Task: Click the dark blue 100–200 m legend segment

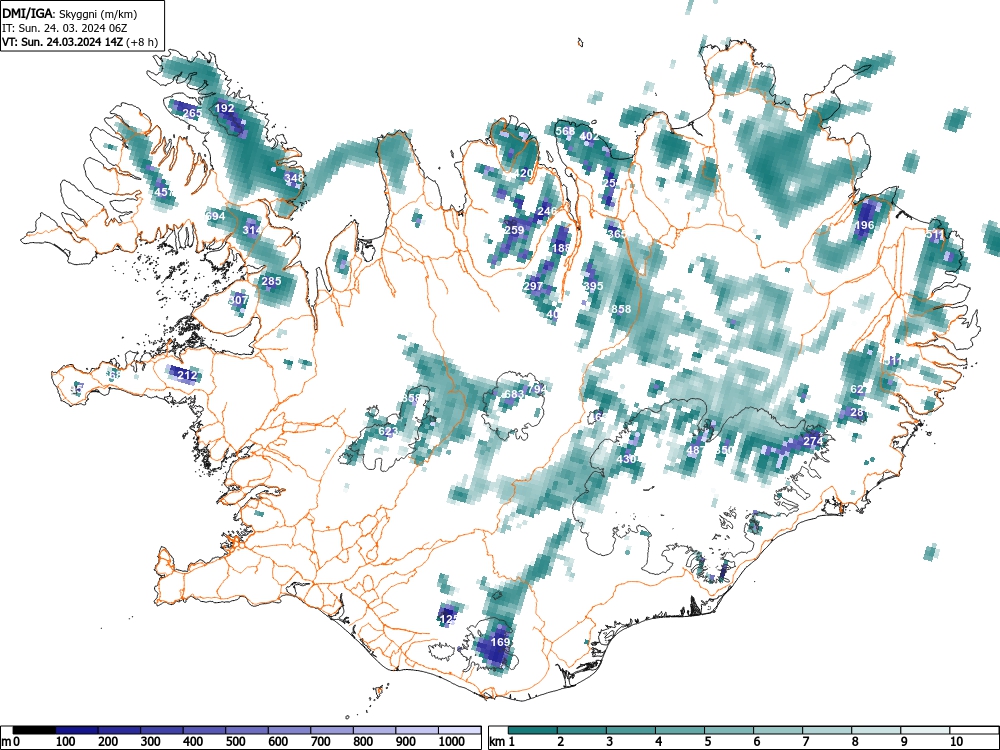Action: [x=77, y=730]
